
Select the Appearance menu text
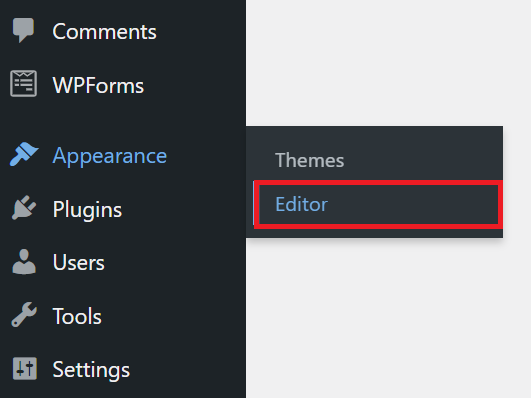pos(110,156)
